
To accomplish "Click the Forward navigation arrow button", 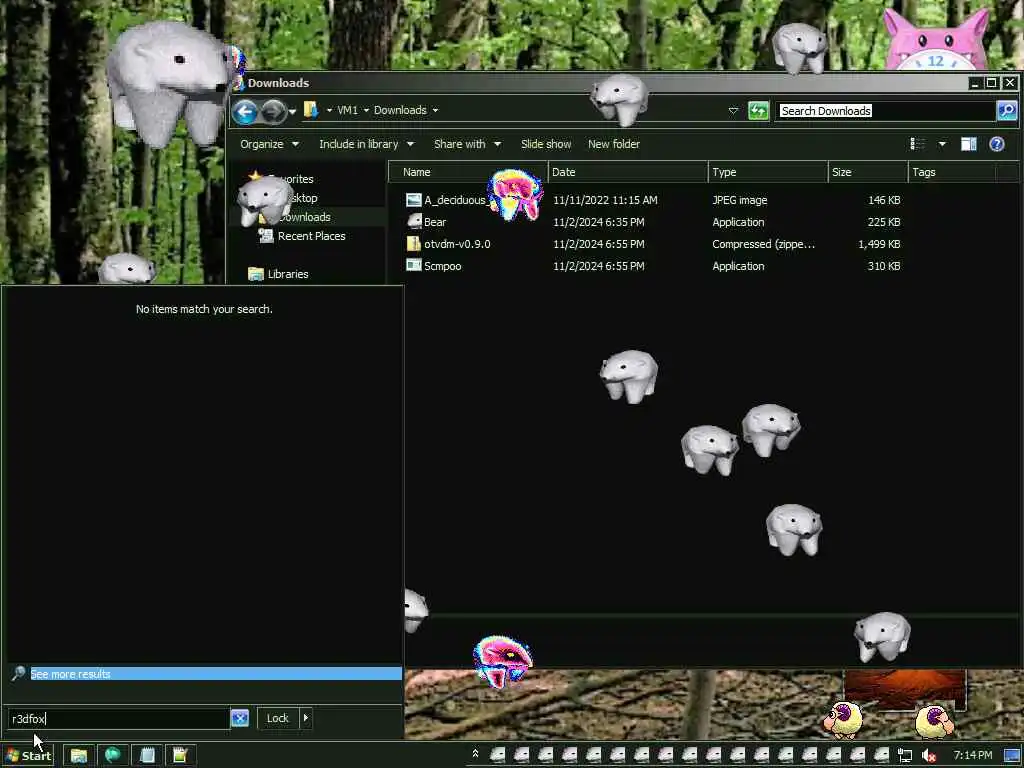I will point(273,111).
